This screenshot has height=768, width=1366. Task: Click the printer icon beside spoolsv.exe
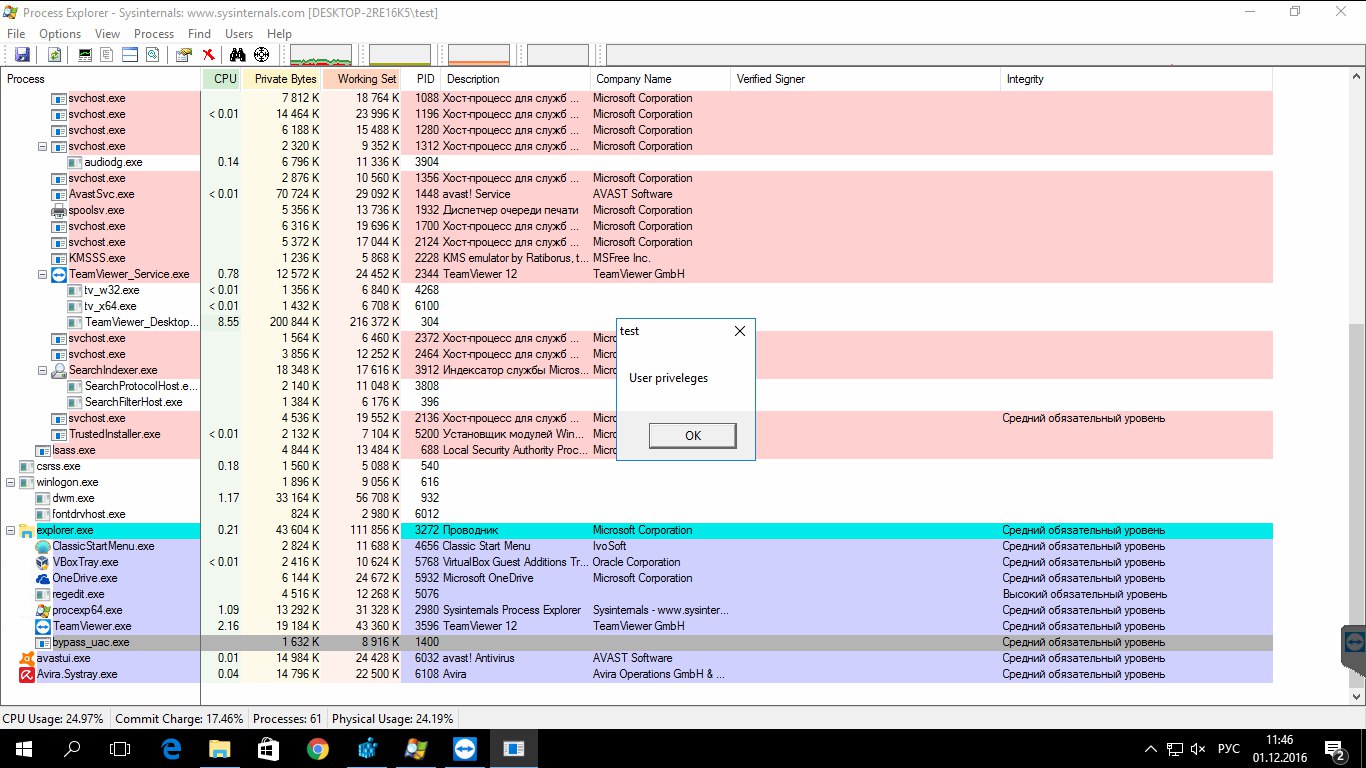coord(59,210)
